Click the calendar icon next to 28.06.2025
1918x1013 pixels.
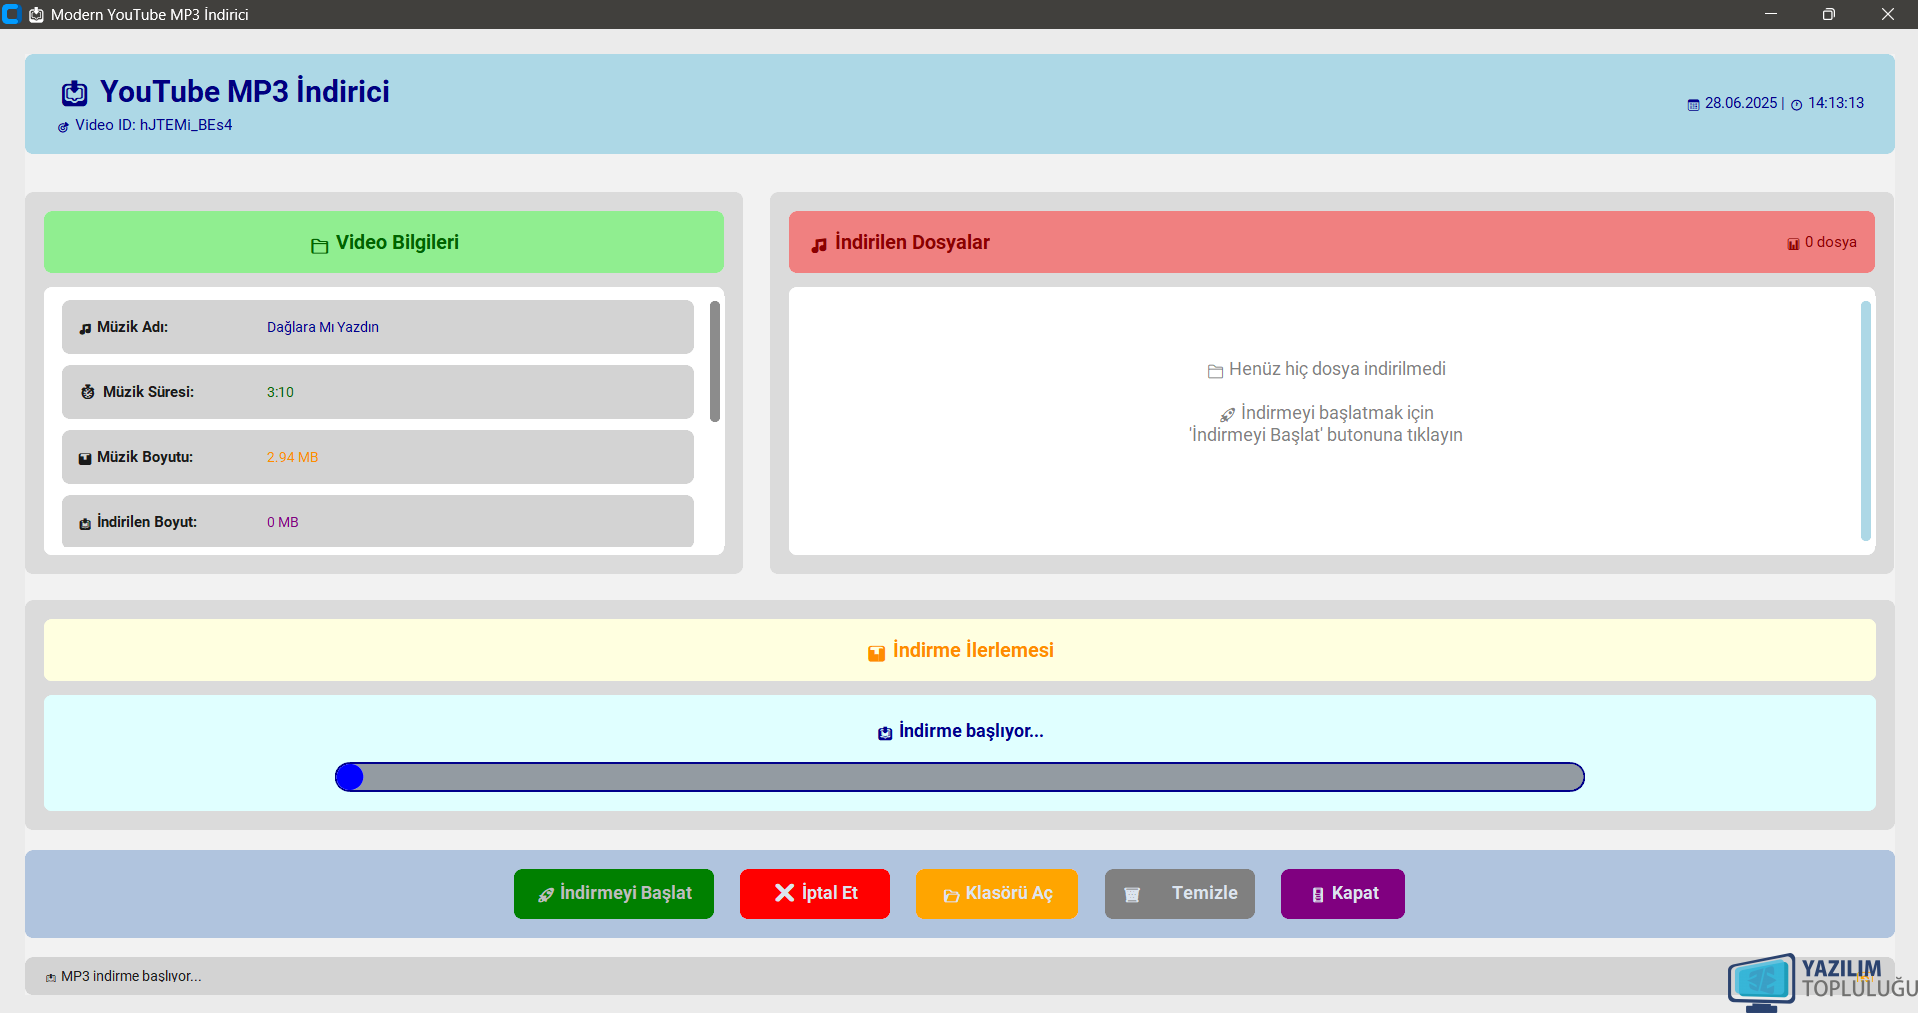click(1693, 105)
